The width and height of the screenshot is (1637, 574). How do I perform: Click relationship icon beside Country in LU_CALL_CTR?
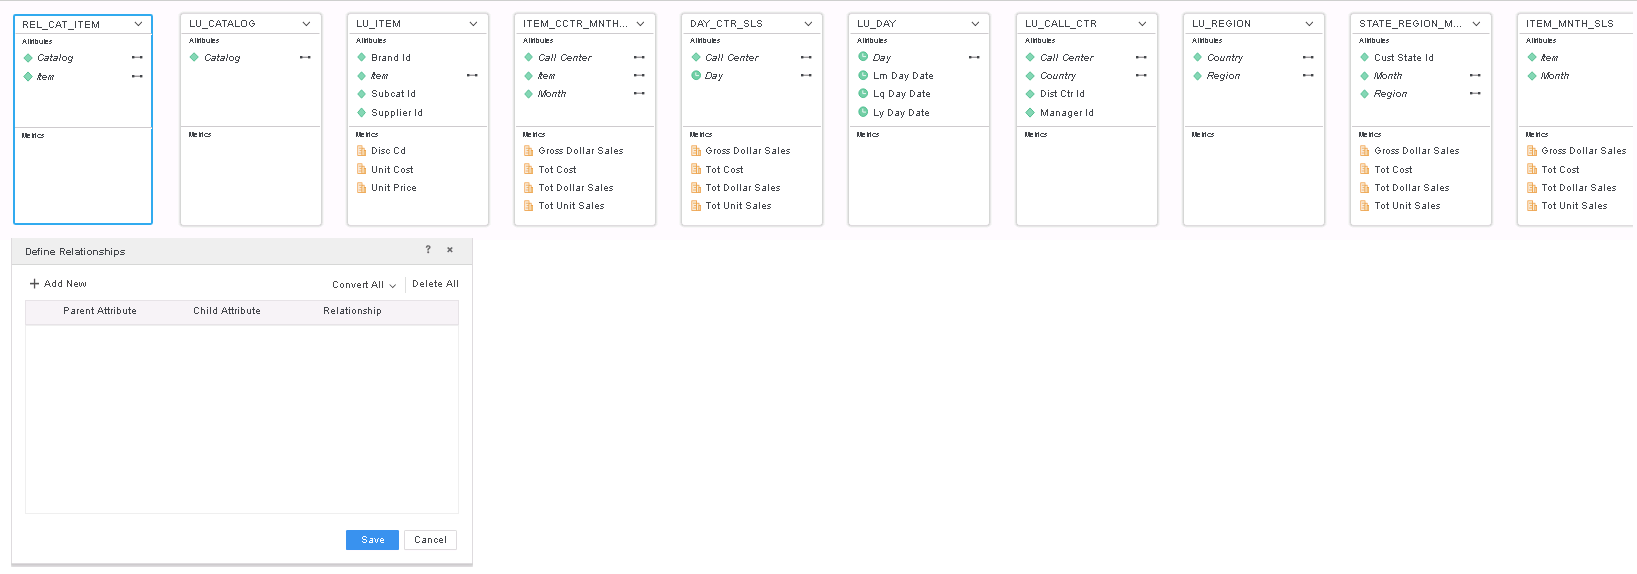click(1141, 76)
